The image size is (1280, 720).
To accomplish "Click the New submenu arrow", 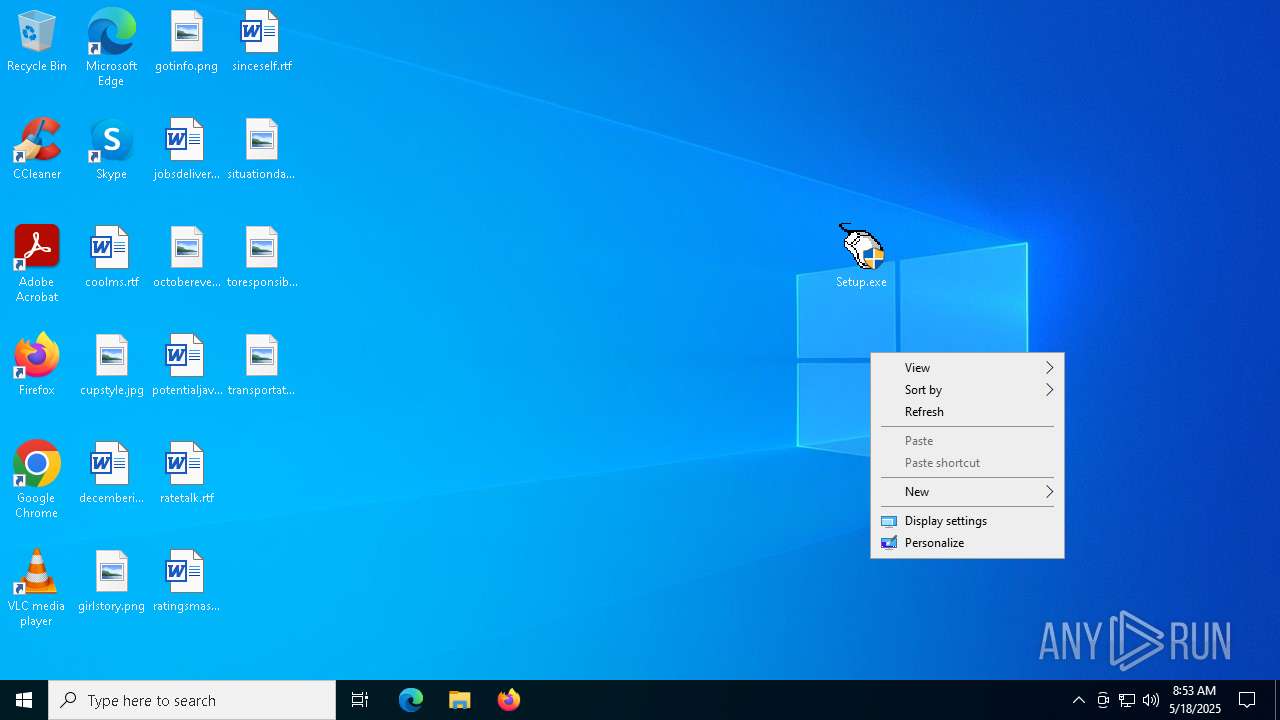I will (x=1049, y=492).
